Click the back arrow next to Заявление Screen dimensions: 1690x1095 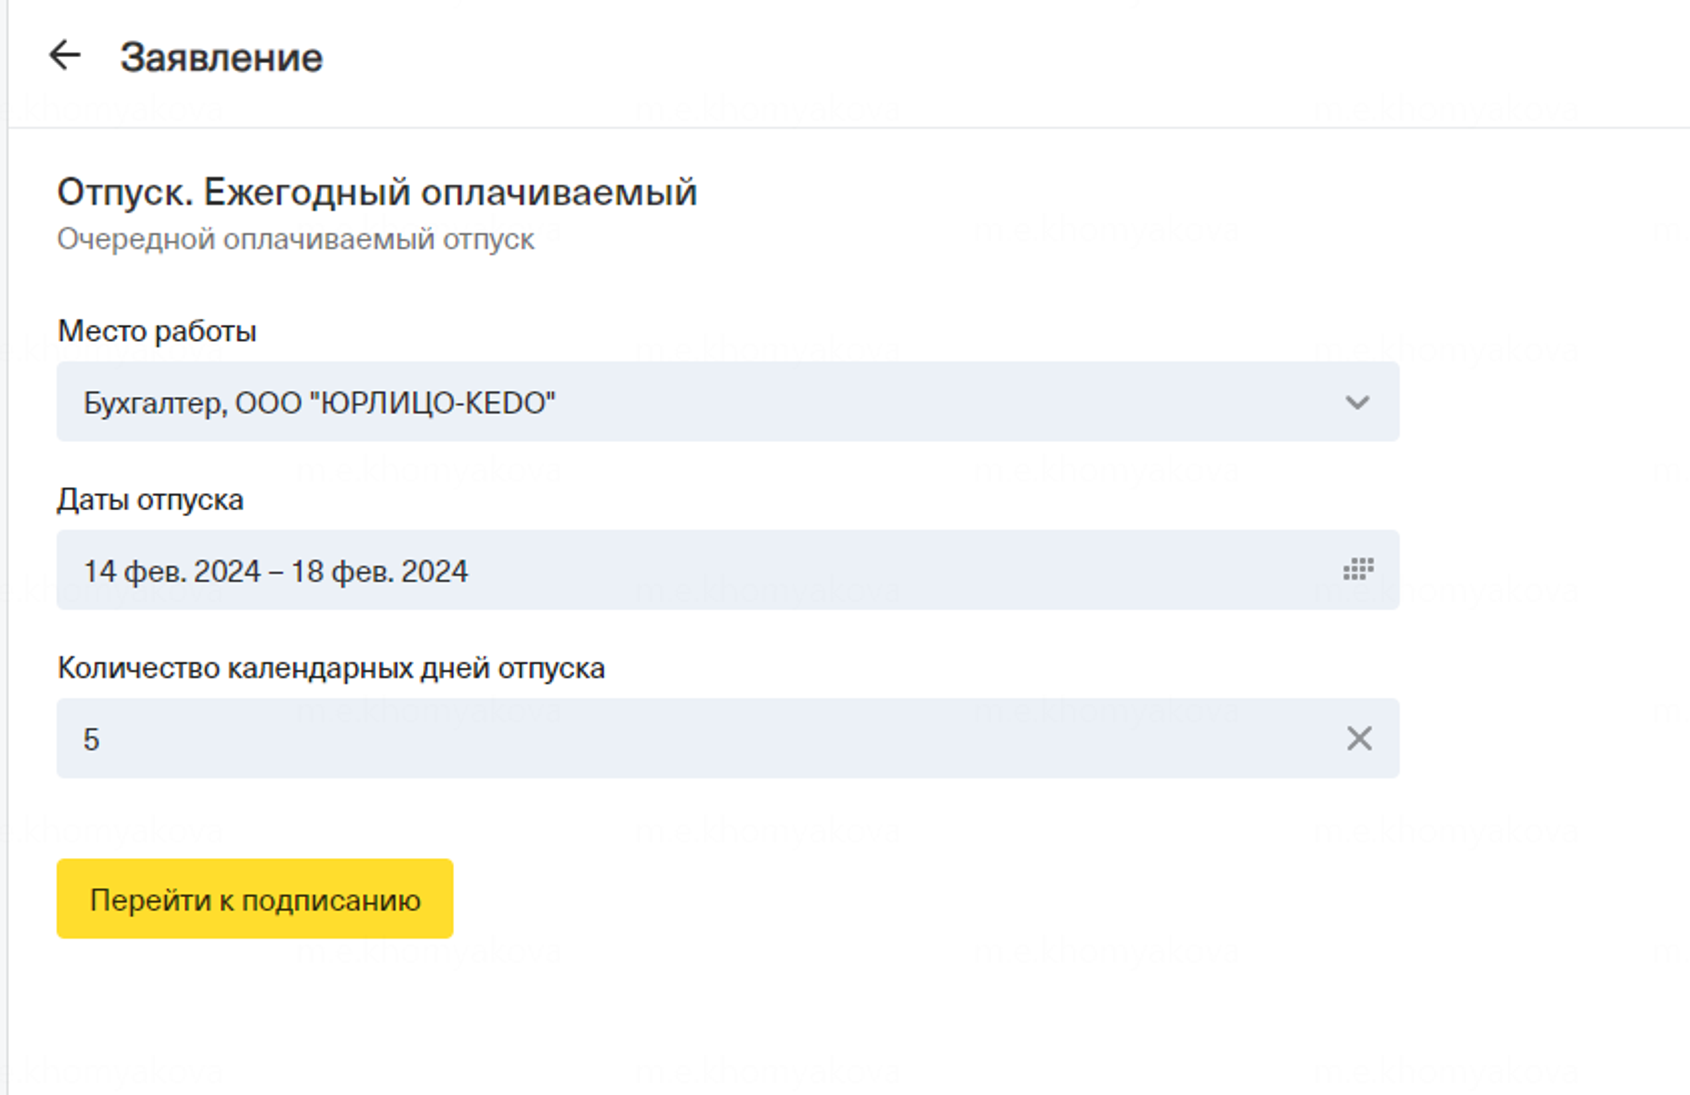(x=65, y=55)
